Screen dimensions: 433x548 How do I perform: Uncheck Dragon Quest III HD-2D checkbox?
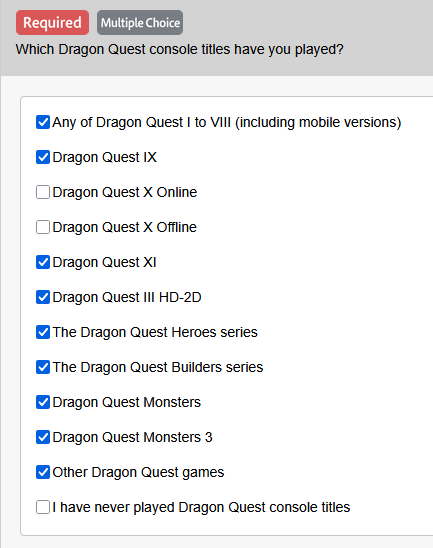click(43, 297)
